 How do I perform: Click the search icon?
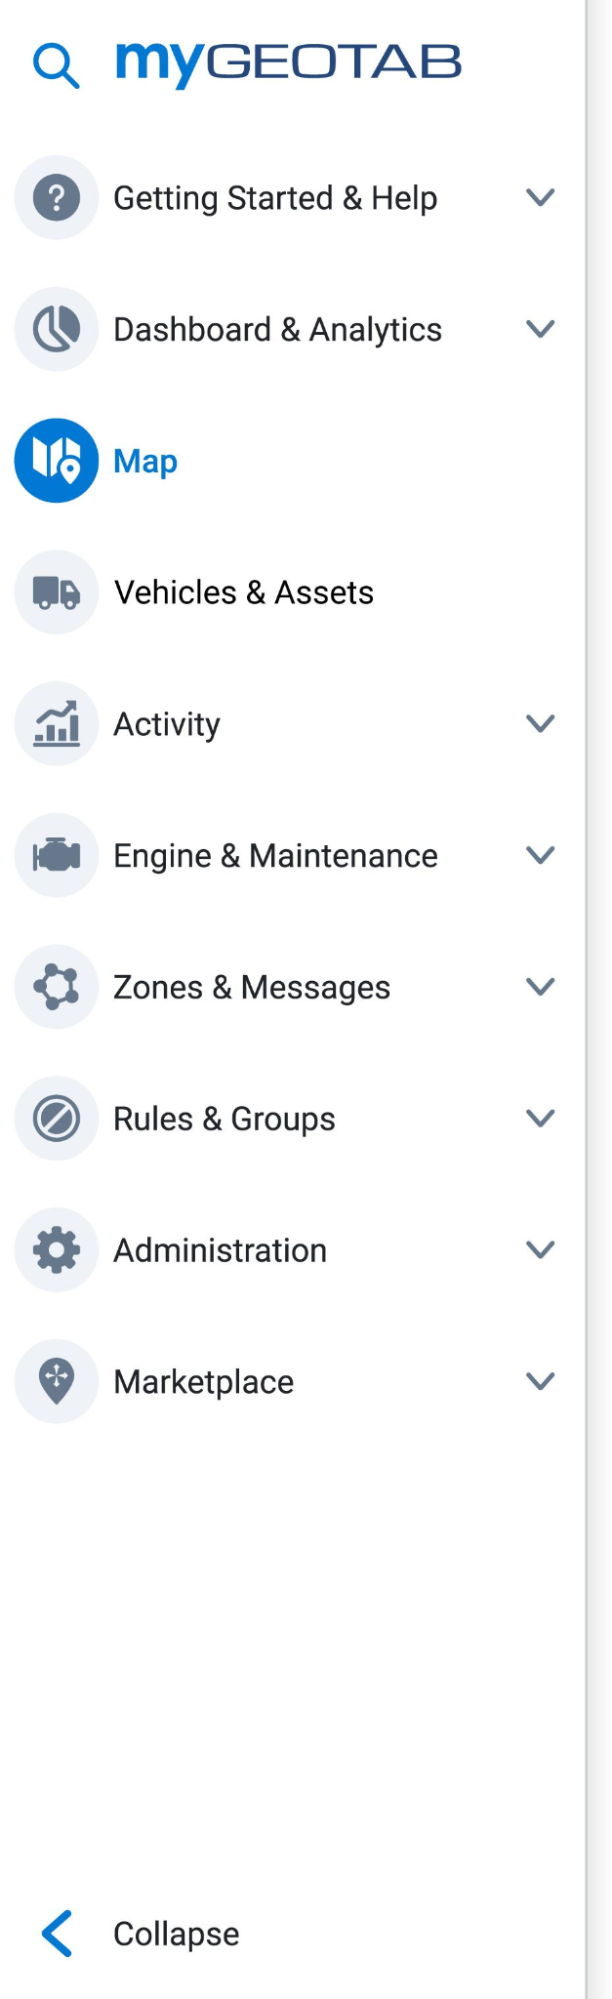(56, 62)
